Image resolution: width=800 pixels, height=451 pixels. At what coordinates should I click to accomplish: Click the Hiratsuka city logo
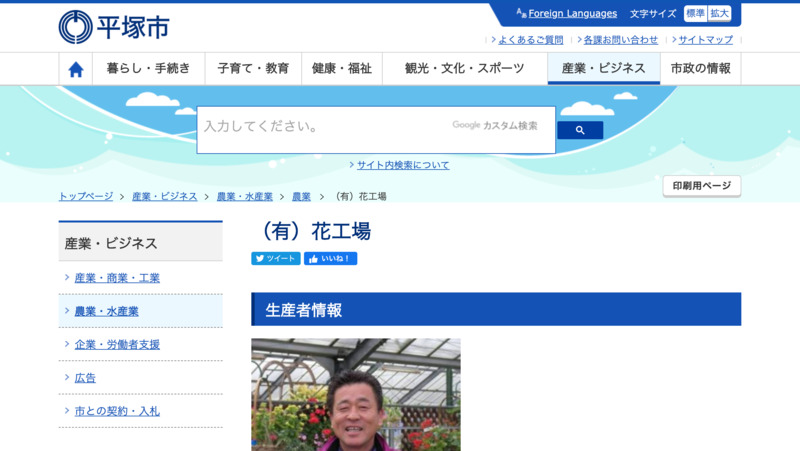(114, 27)
